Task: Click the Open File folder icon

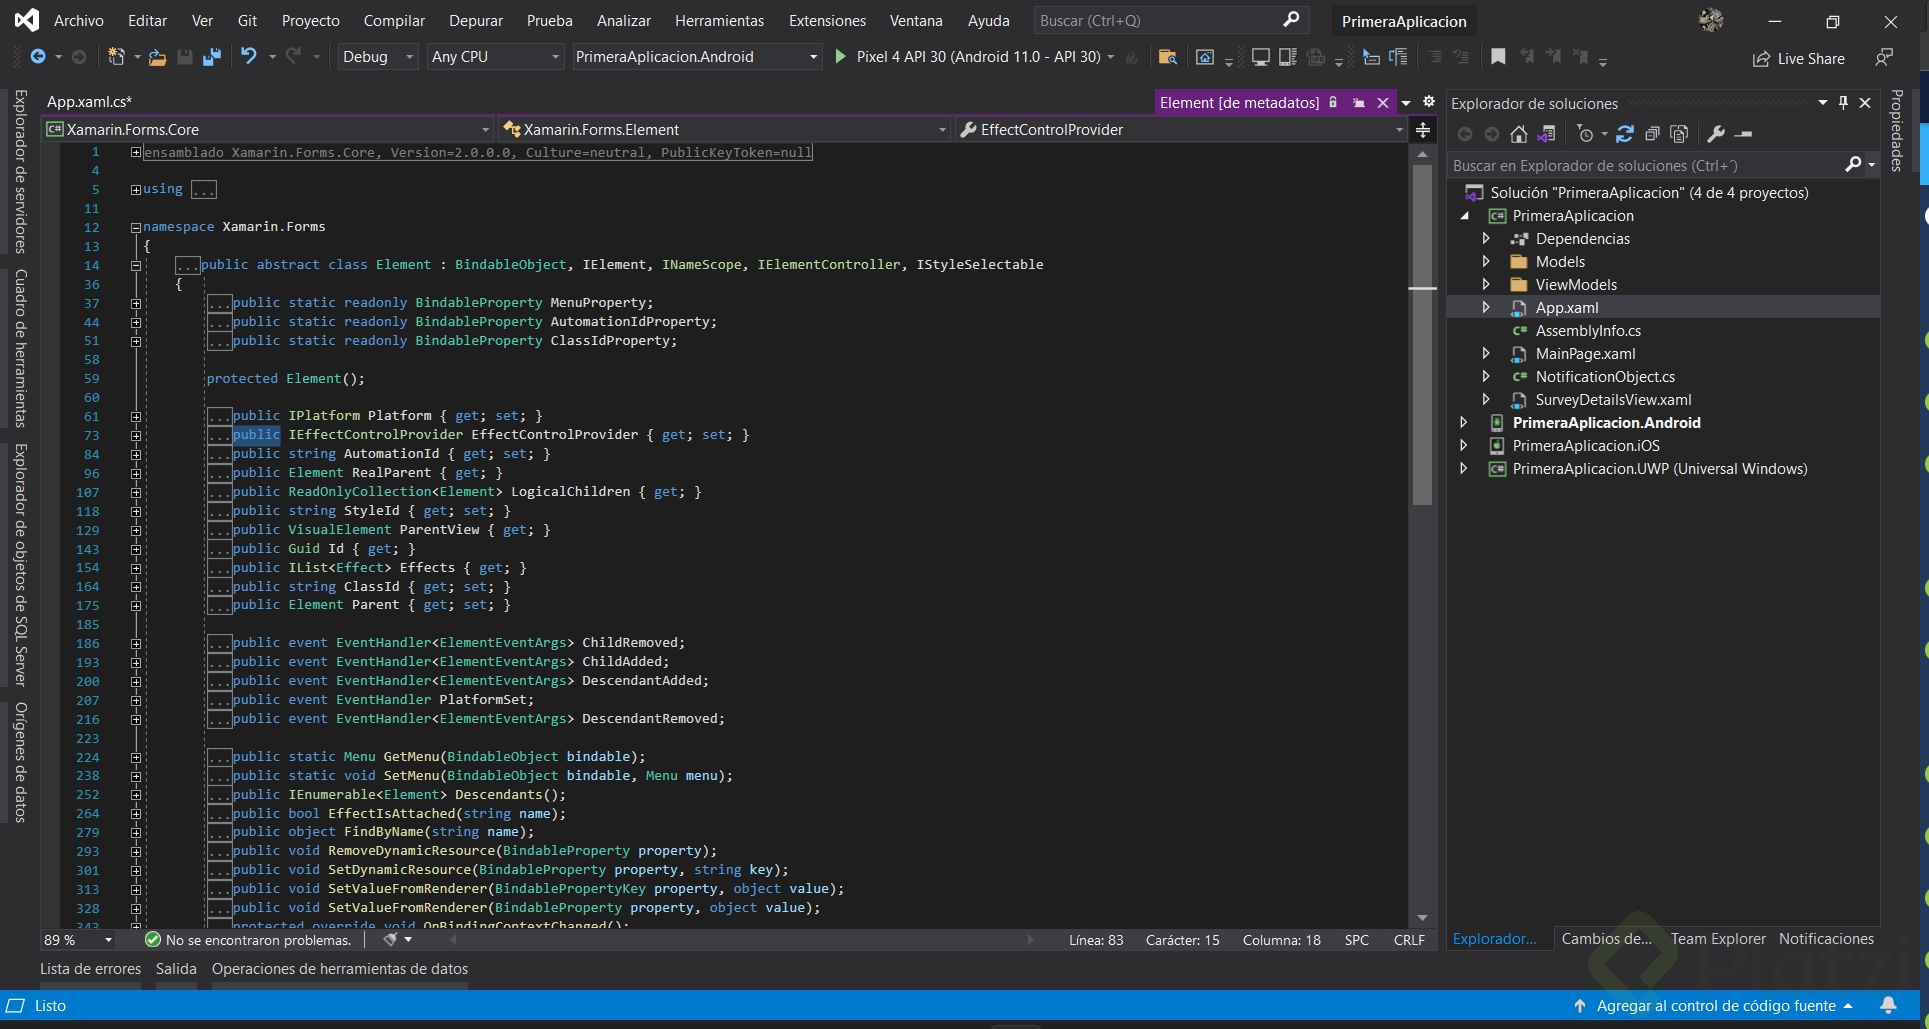Action: [x=157, y=57]
